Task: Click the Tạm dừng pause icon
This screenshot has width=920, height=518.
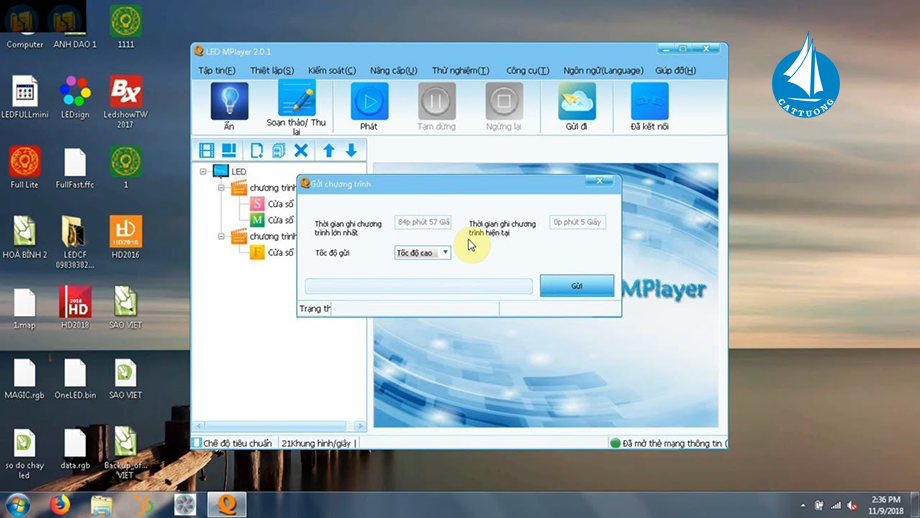Action: coord(437,101)
